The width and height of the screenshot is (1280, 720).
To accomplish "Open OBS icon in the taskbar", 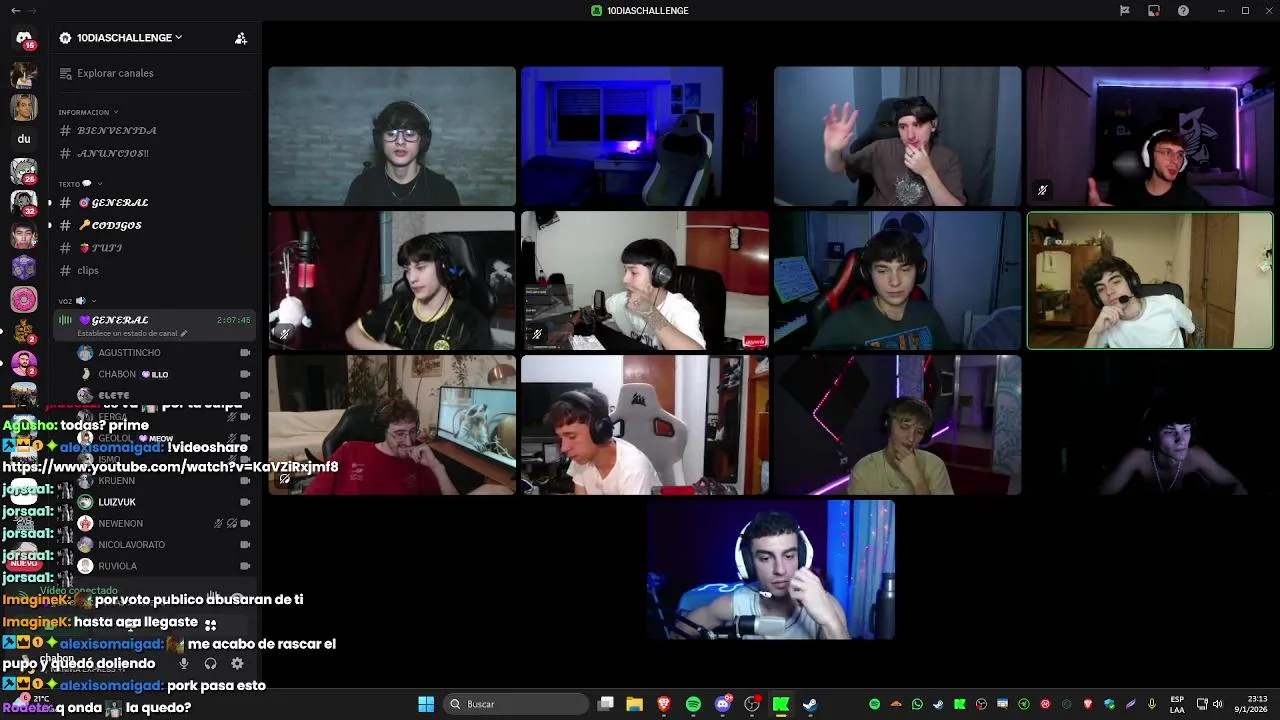I will tap(752, 704).
